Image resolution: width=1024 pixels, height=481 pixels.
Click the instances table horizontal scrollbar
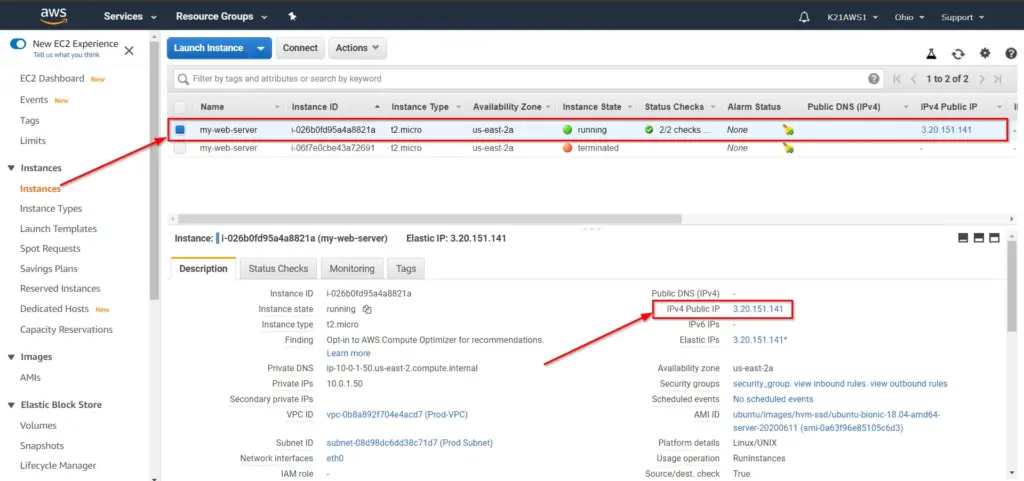(x=429, y=219)
